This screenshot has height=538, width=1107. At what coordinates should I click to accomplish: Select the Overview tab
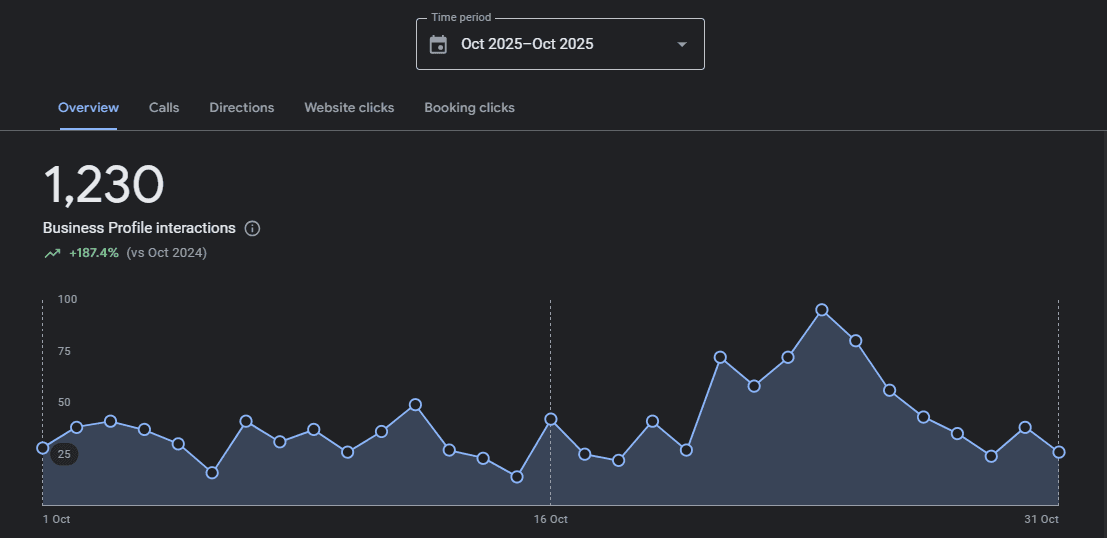(88, 108)
